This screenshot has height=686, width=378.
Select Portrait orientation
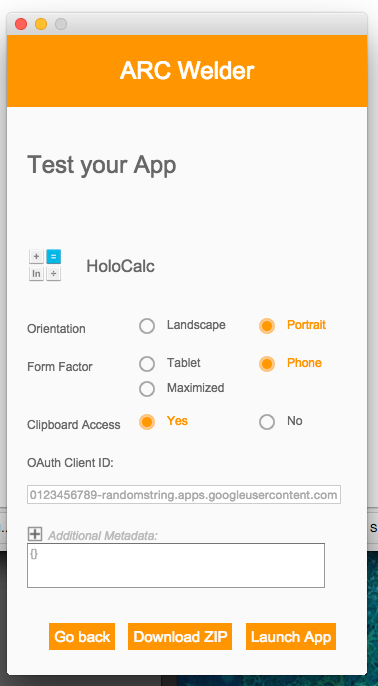click(x=267, y=326)
